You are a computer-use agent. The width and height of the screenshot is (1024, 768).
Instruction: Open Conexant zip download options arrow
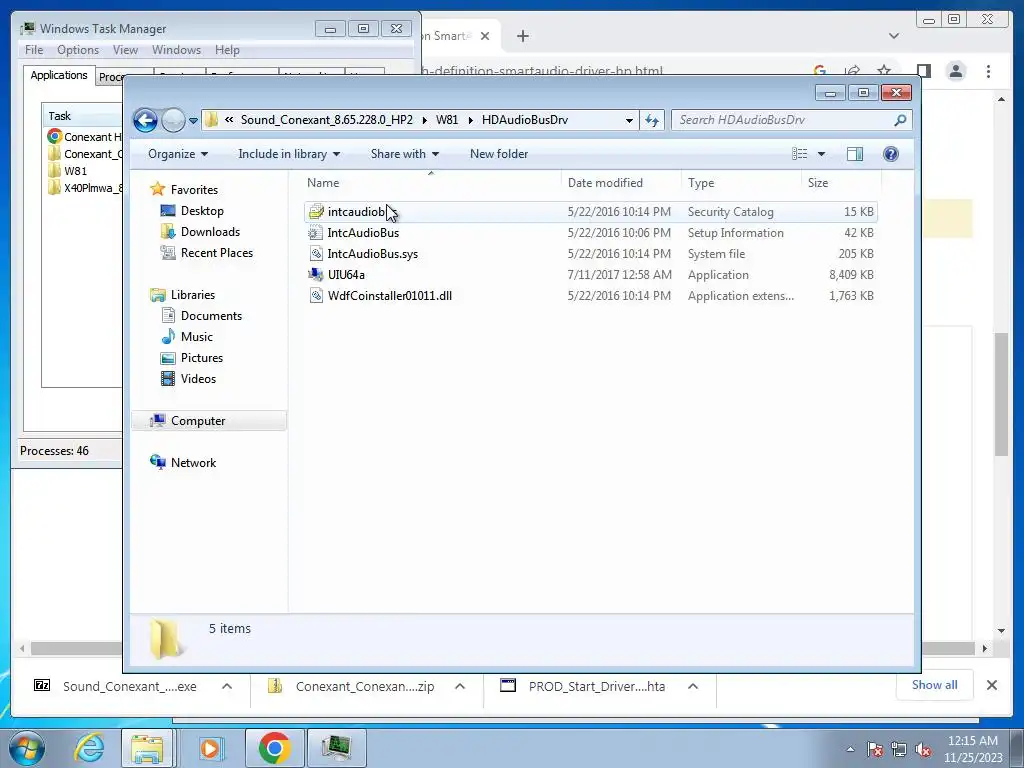point(460,686)
